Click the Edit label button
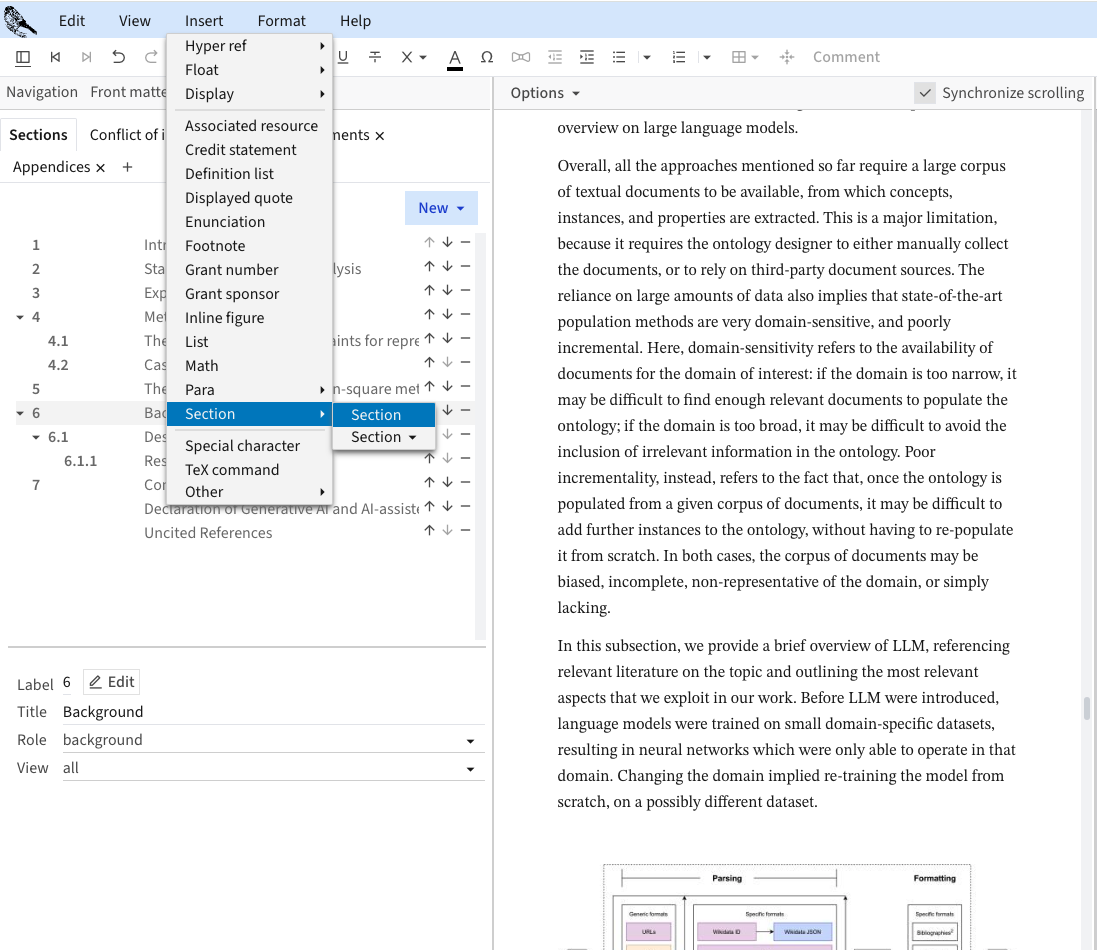The image size is (1097, 950). 111,682
